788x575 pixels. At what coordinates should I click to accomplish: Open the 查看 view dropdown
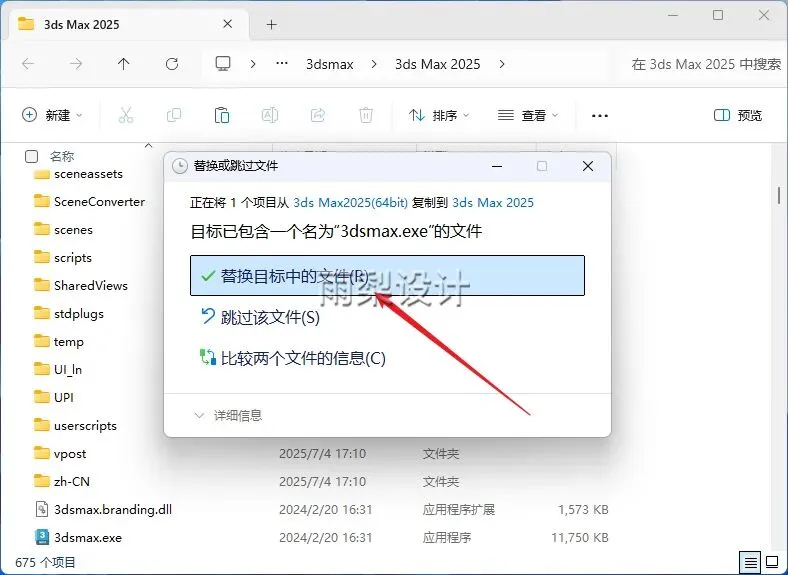click(x=528, y=116)
